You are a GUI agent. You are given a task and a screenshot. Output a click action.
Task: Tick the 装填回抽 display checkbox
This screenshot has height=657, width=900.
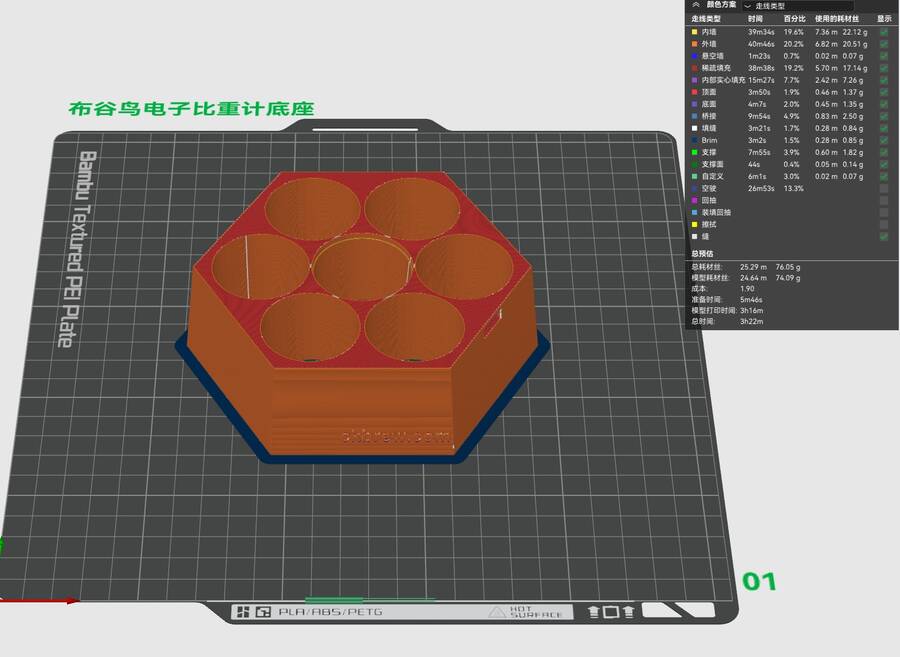coord(883,212)
